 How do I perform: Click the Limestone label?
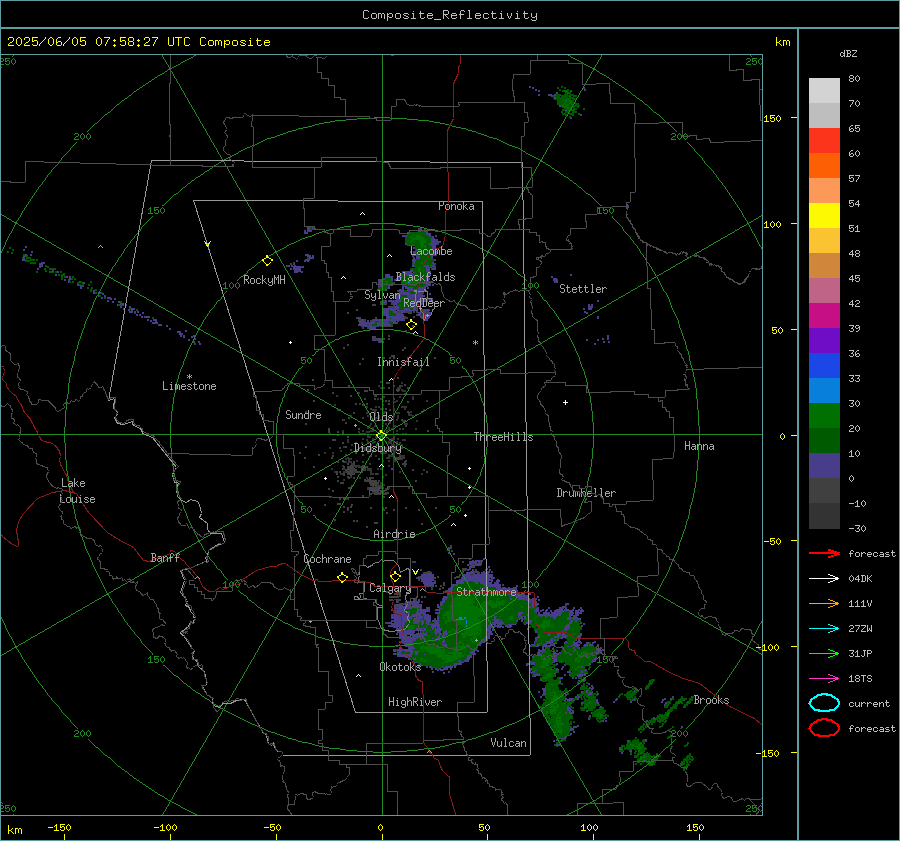click(189, 386)
